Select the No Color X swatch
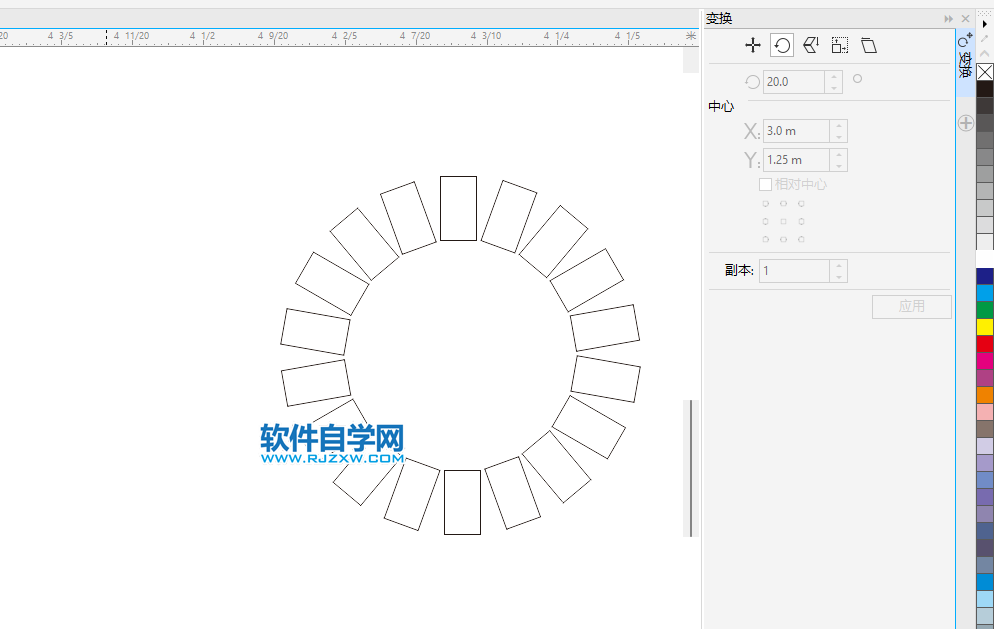Screen dimensions: 994x629 [x=984, y=72]
